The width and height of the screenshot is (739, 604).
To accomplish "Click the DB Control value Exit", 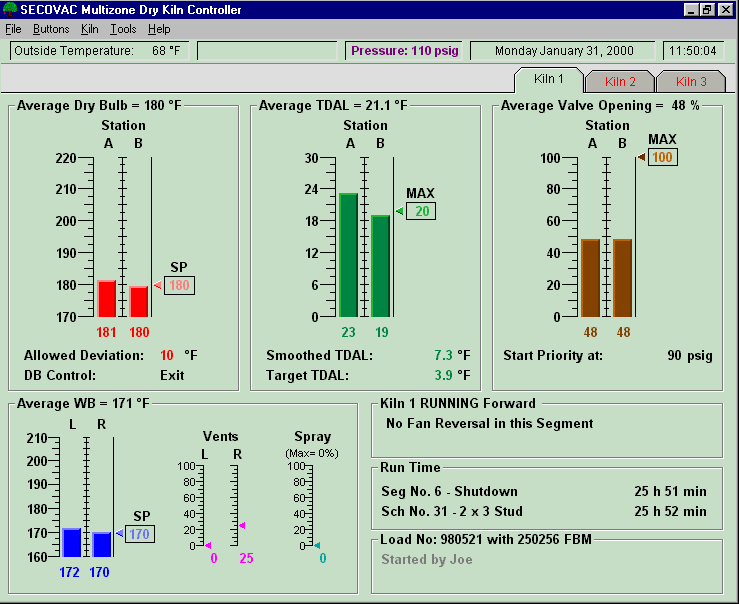I will point(172,375).
